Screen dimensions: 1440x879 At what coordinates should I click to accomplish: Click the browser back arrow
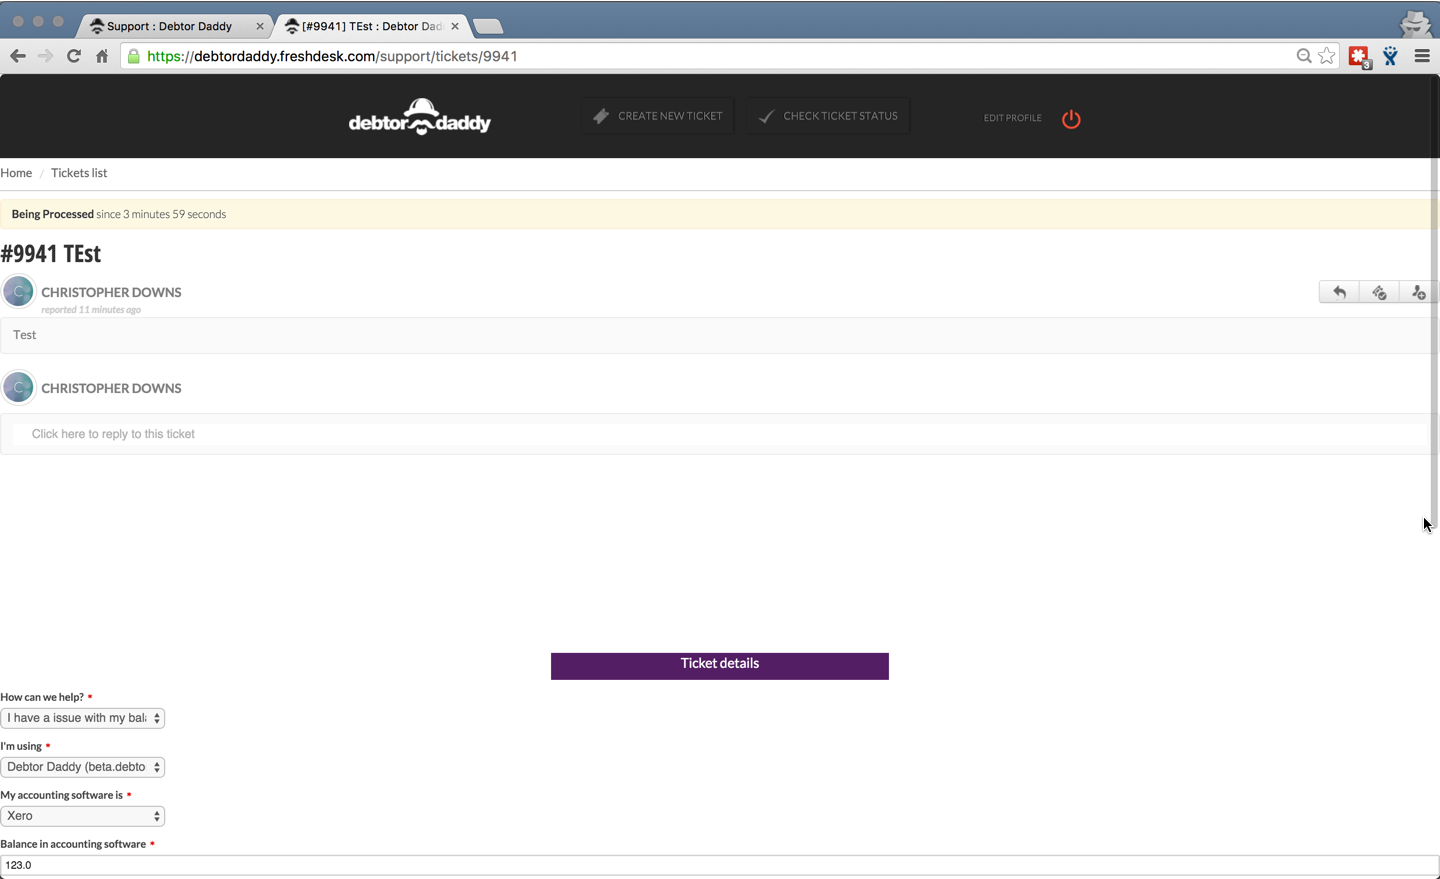coord(17,56)
